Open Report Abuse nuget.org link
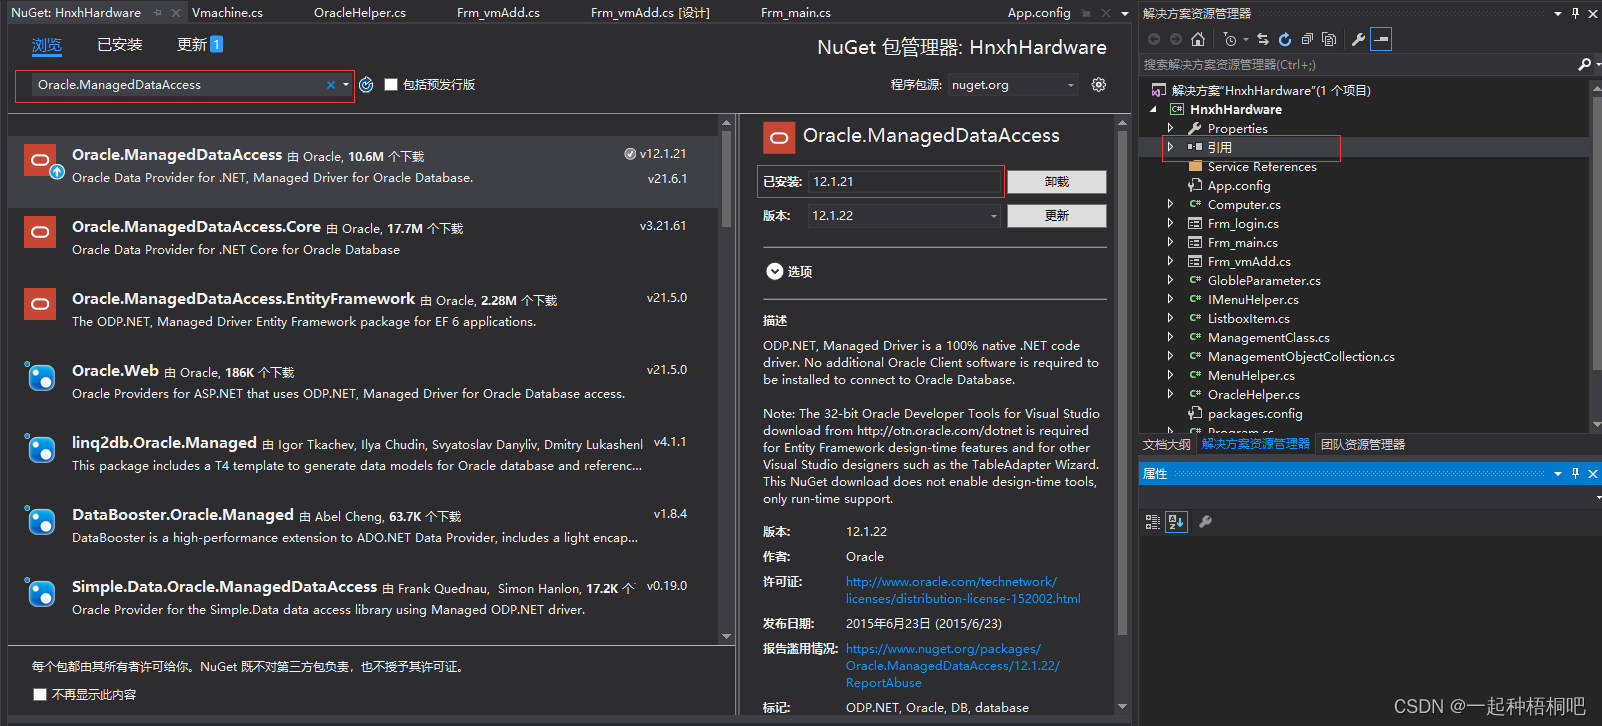Image resolution: width=1602 pixels, height=726 pixels. [x=952, y=666]
